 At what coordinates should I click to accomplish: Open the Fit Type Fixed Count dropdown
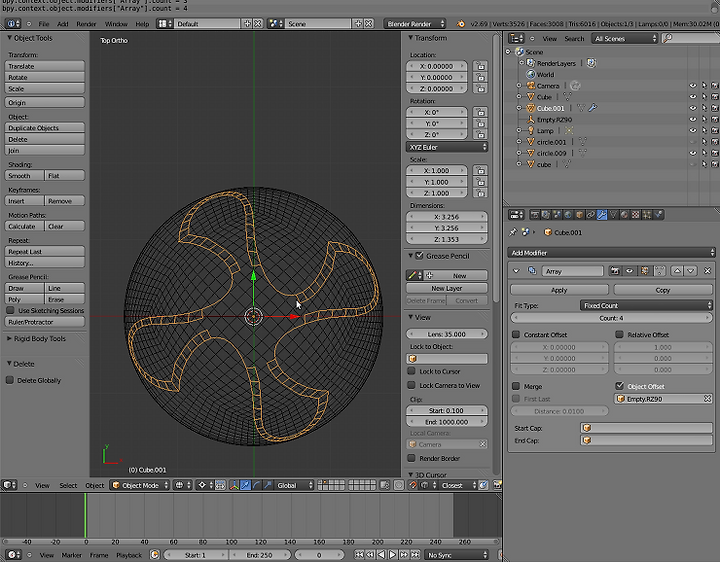646,305
